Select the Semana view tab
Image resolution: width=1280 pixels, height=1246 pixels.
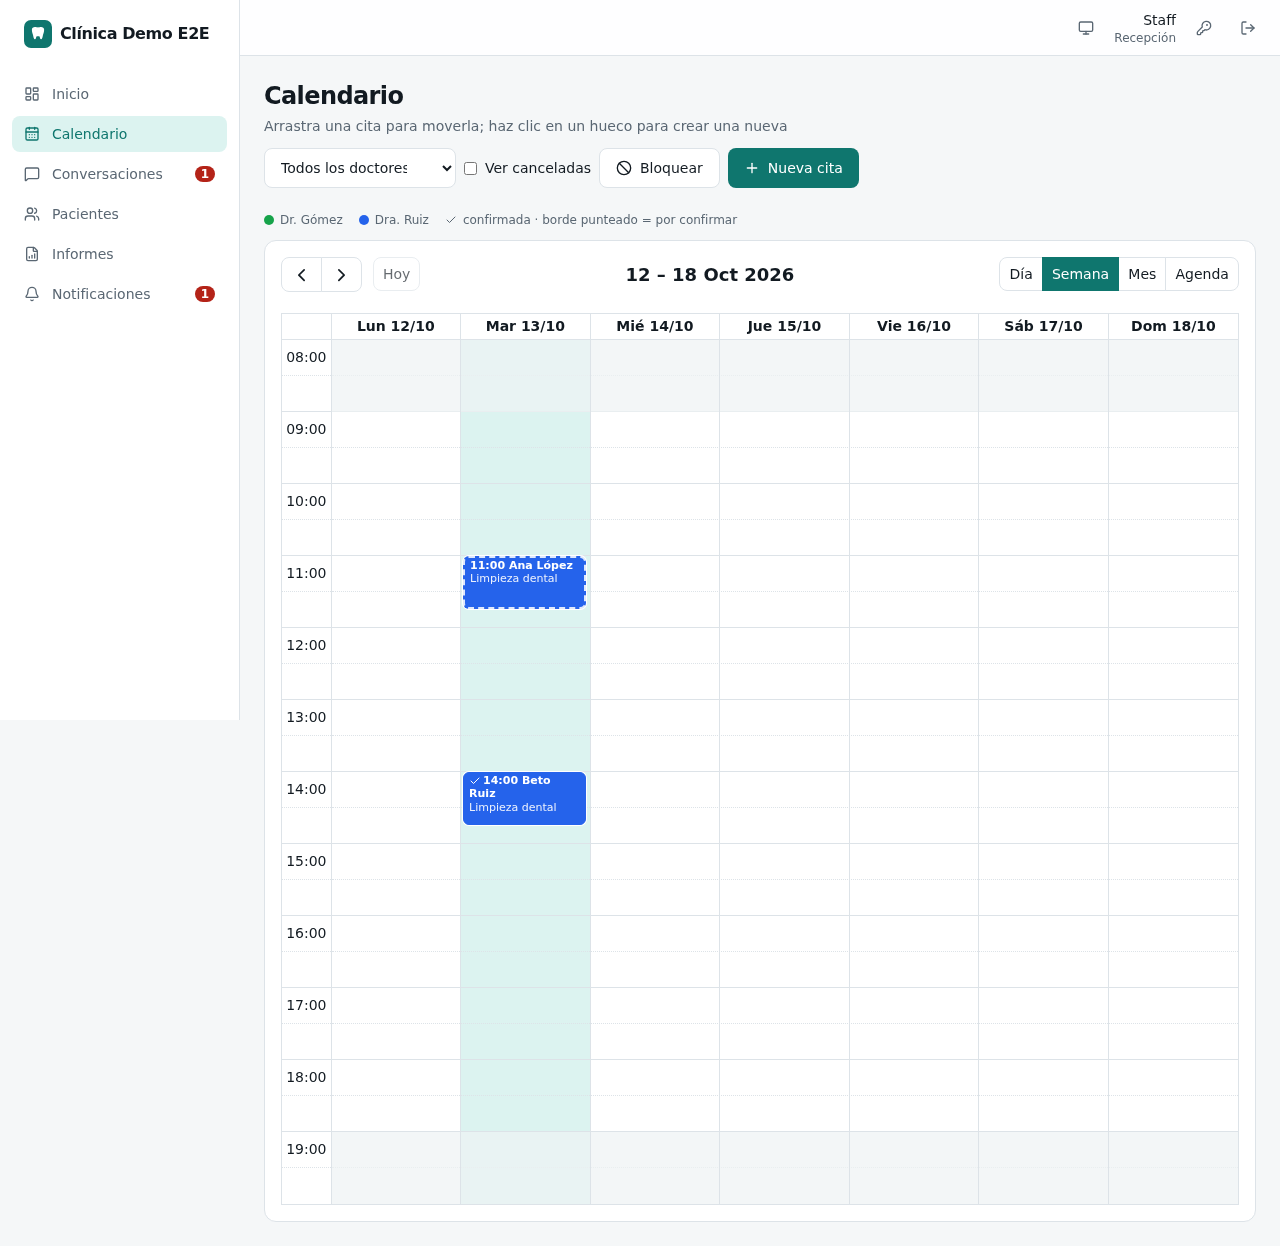[1080, 274]
